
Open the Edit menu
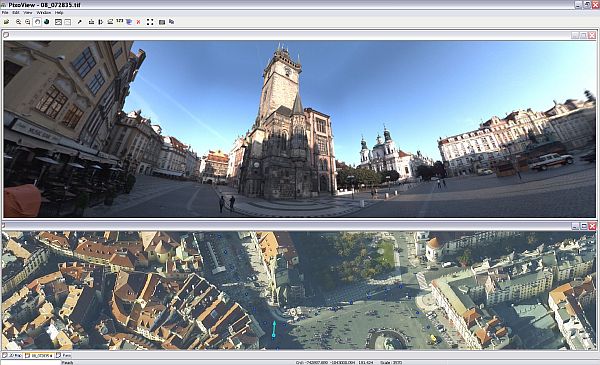point(16,13)
